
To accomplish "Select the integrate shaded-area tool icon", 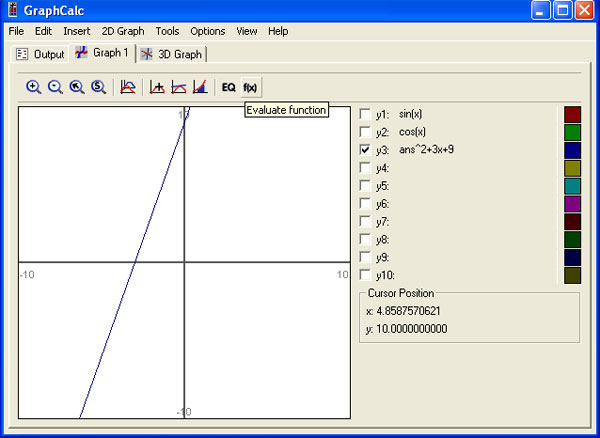I will click(x=200, y=87).
